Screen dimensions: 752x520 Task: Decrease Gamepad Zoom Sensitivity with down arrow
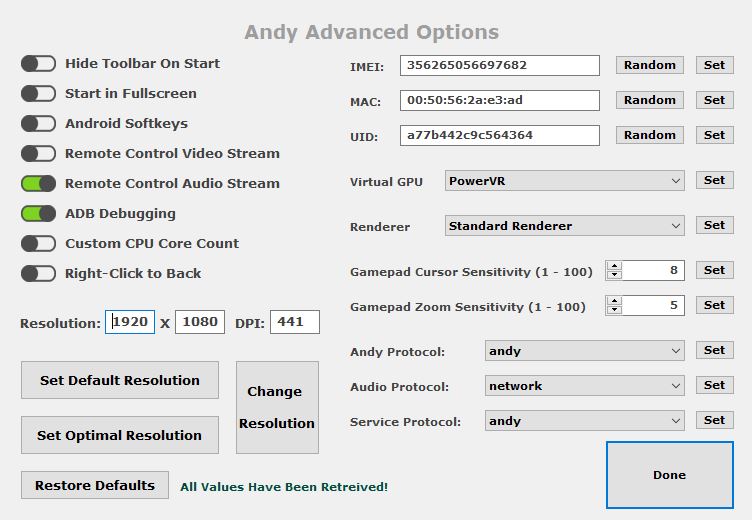(x=614, y=310)
